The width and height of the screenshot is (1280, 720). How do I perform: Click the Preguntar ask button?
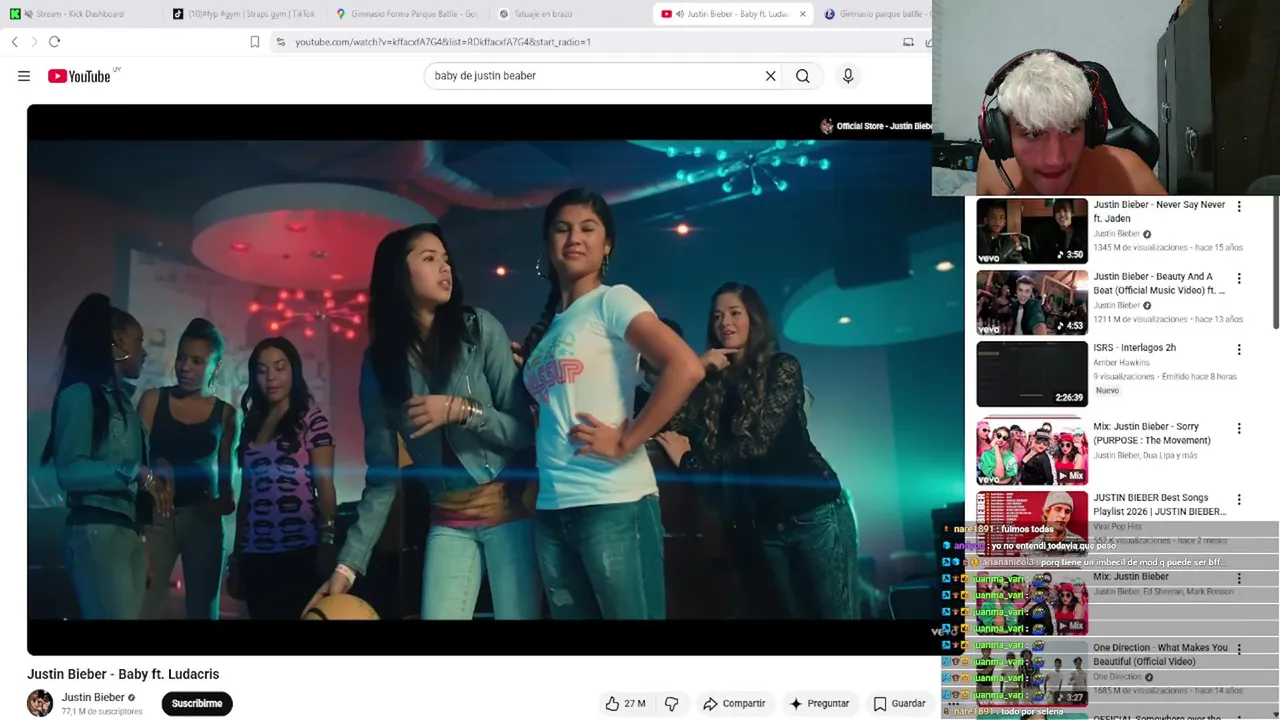(x=819, y=703)
